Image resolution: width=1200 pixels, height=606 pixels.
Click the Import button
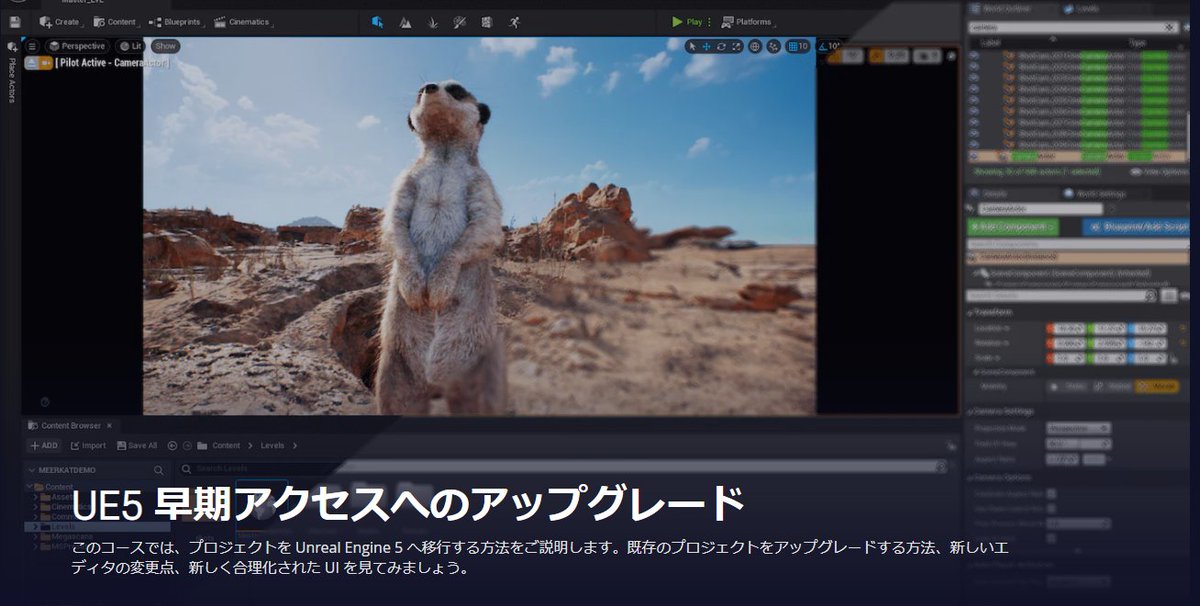(87, 446)
